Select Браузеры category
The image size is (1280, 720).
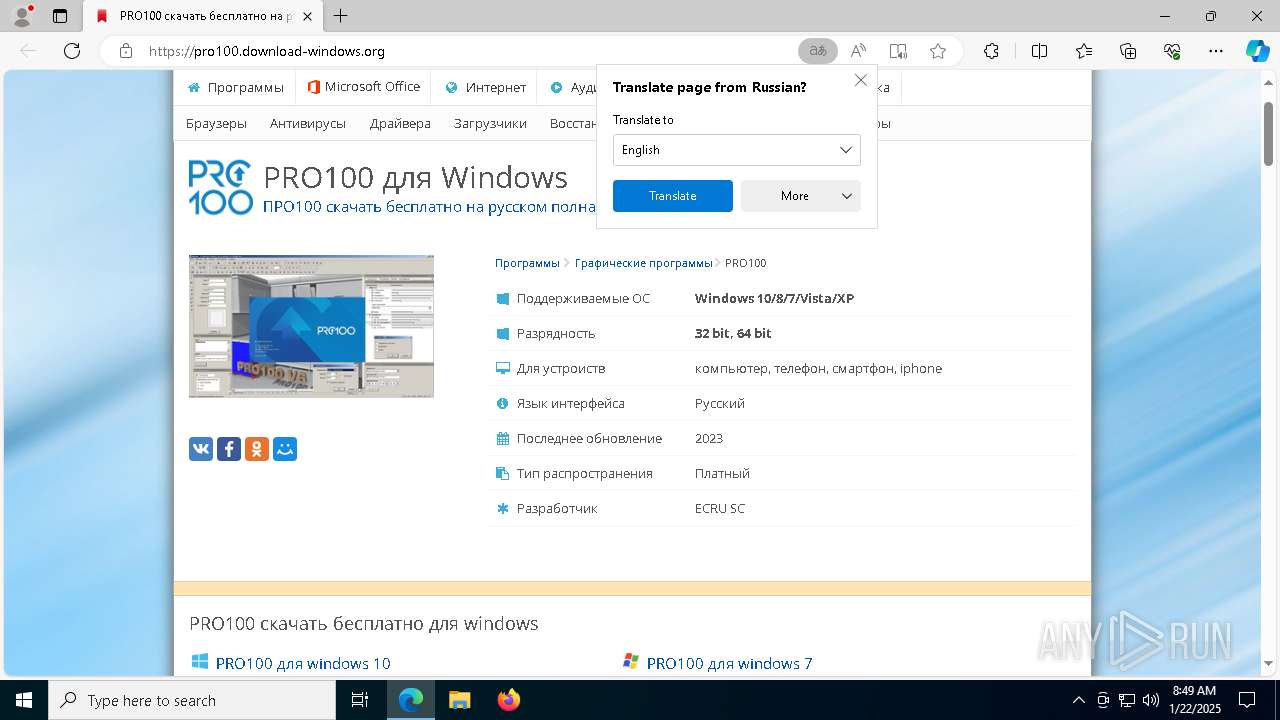pyautogui.click(x=216, y=123)
